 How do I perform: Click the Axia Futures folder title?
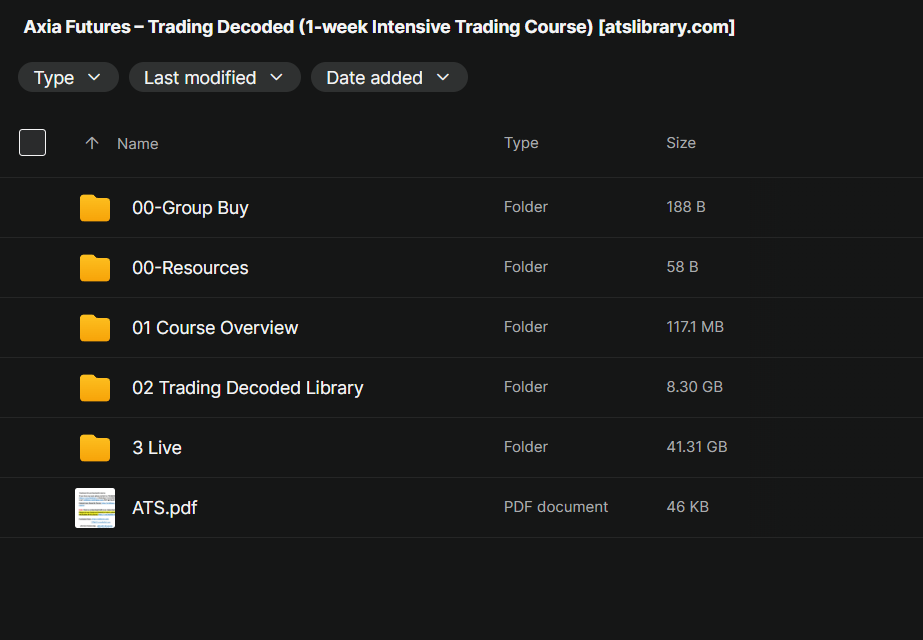379,27
